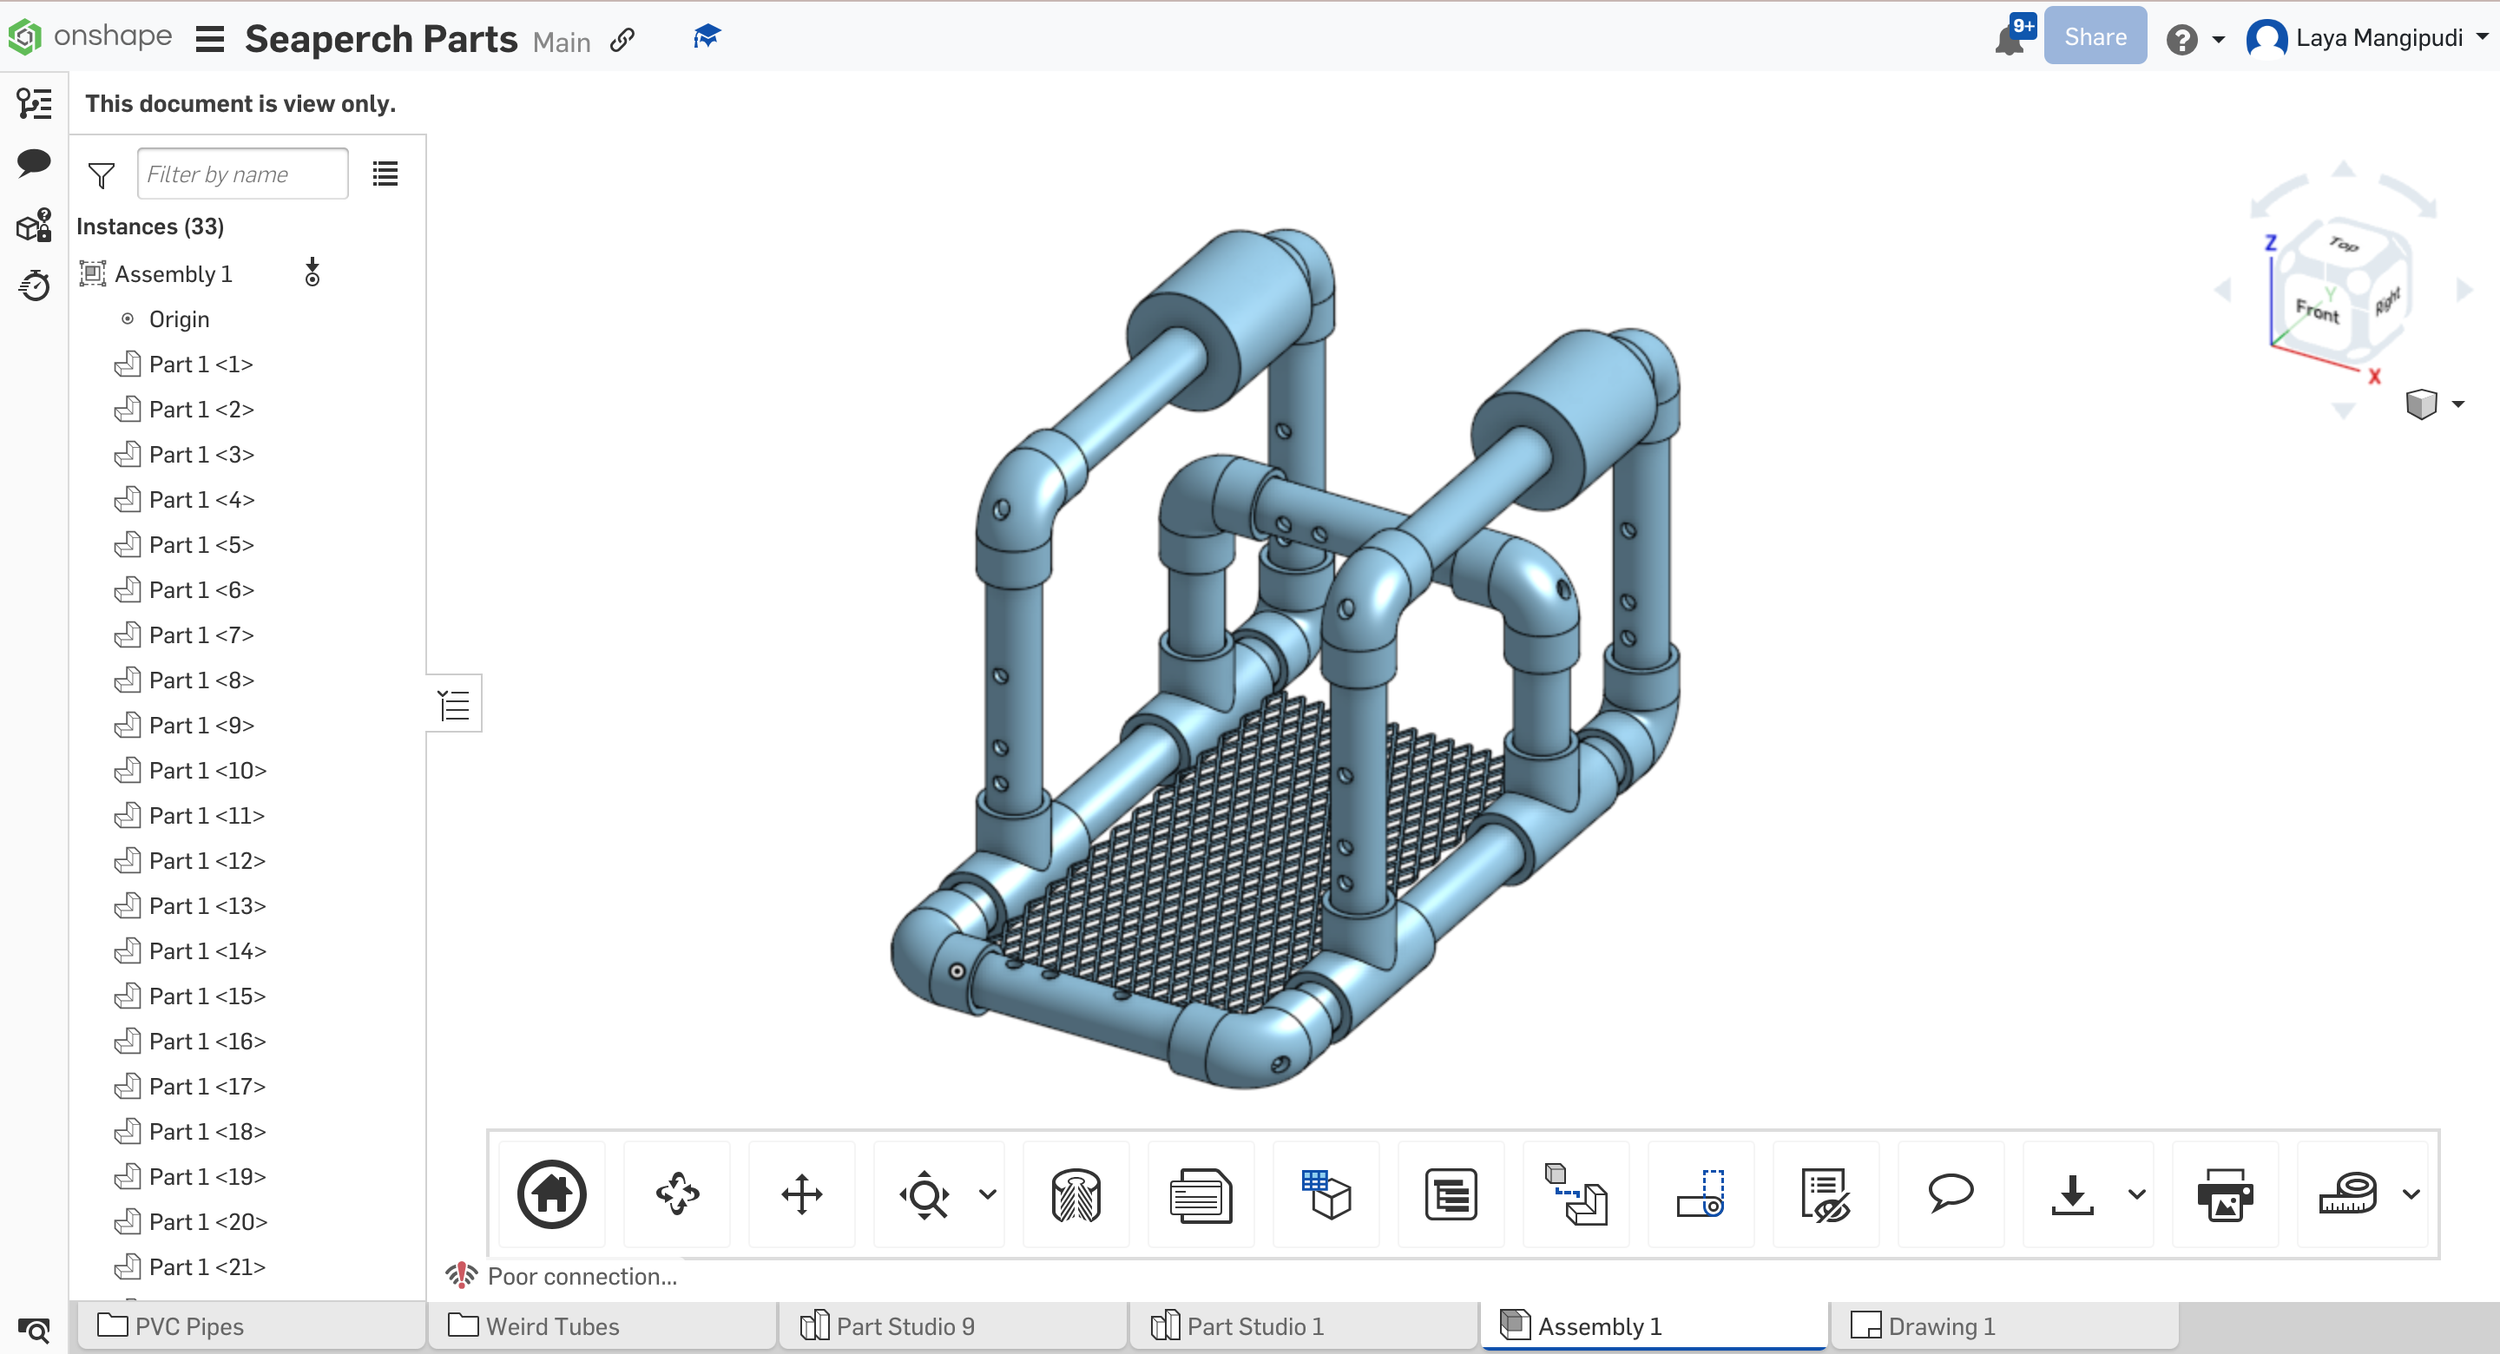Switch to the Part Studio 1 tab
Screen dimensions: 2500x1354
(1254, 1326)
